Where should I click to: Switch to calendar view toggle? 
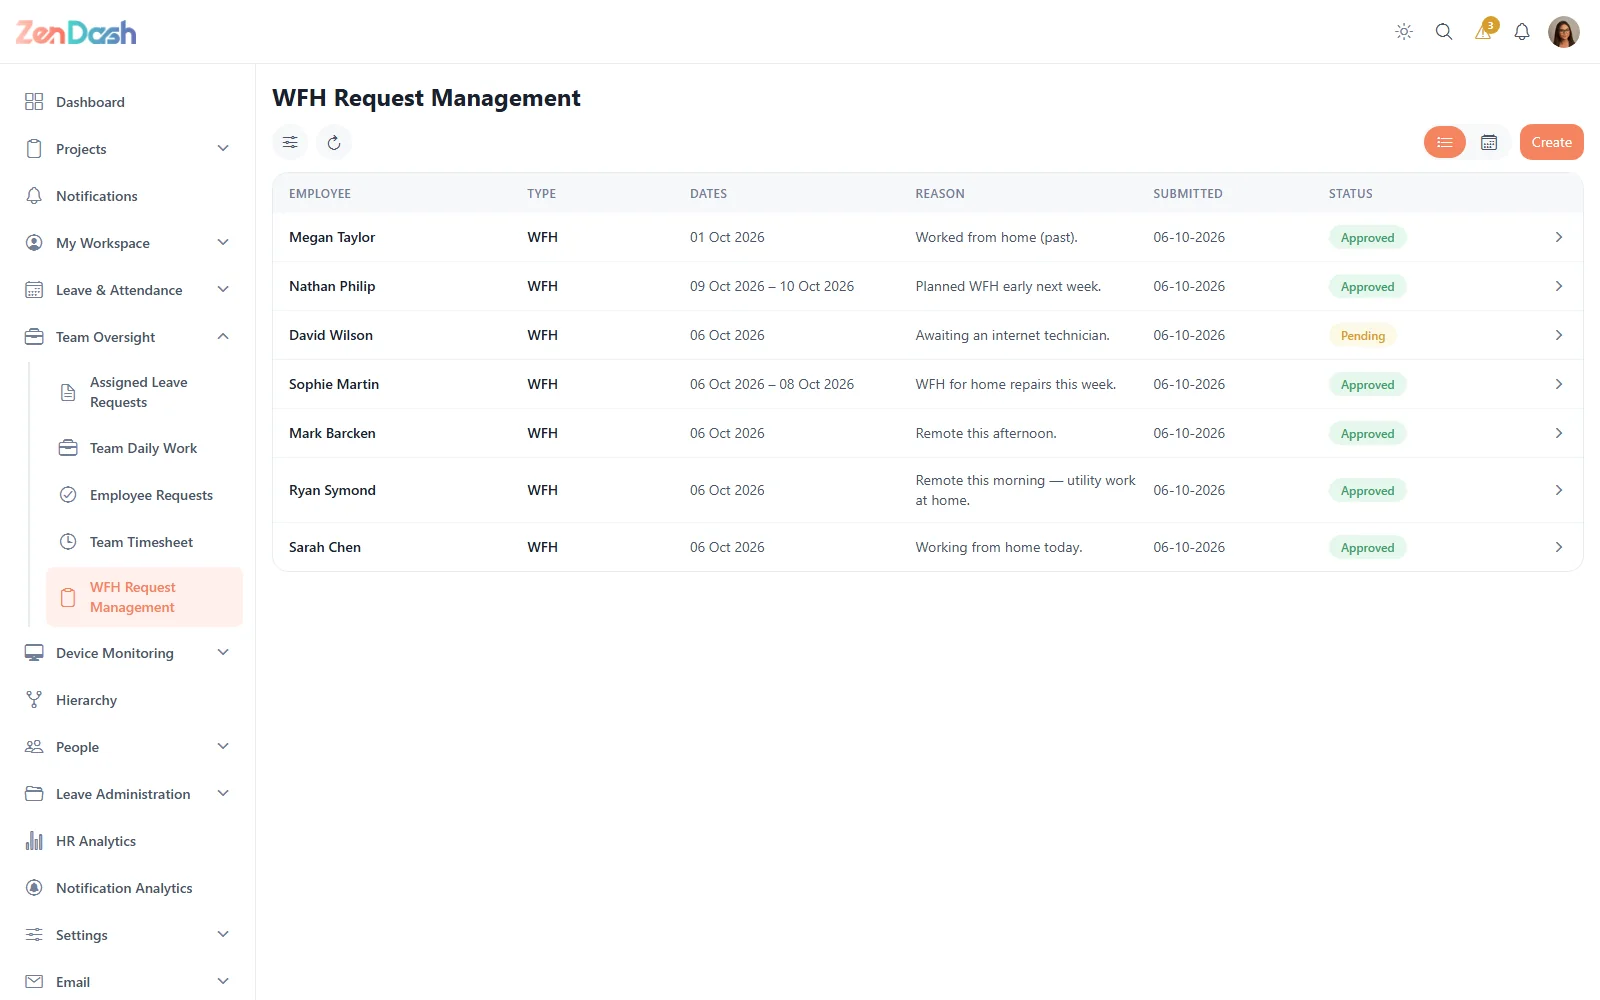(1489, 142)
